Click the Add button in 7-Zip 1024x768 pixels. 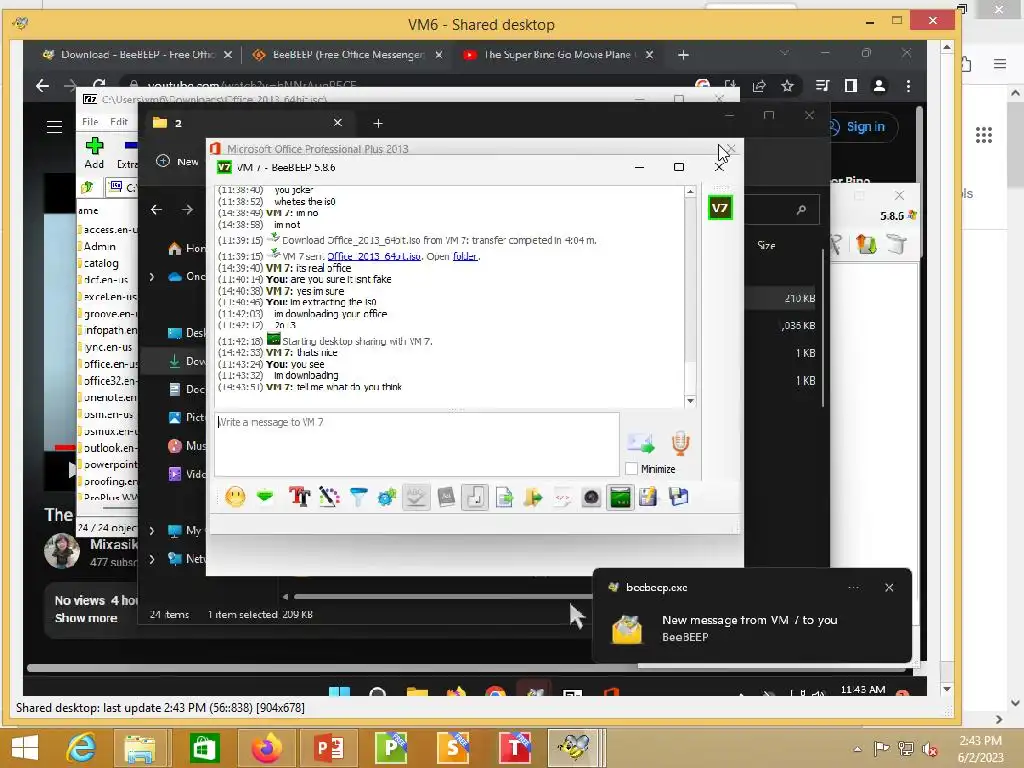(x=94, y=153)
